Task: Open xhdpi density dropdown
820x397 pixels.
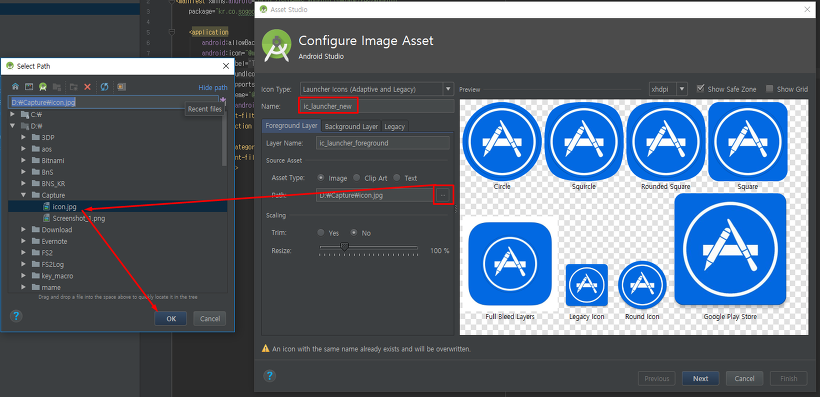Action: click(681, 89)
